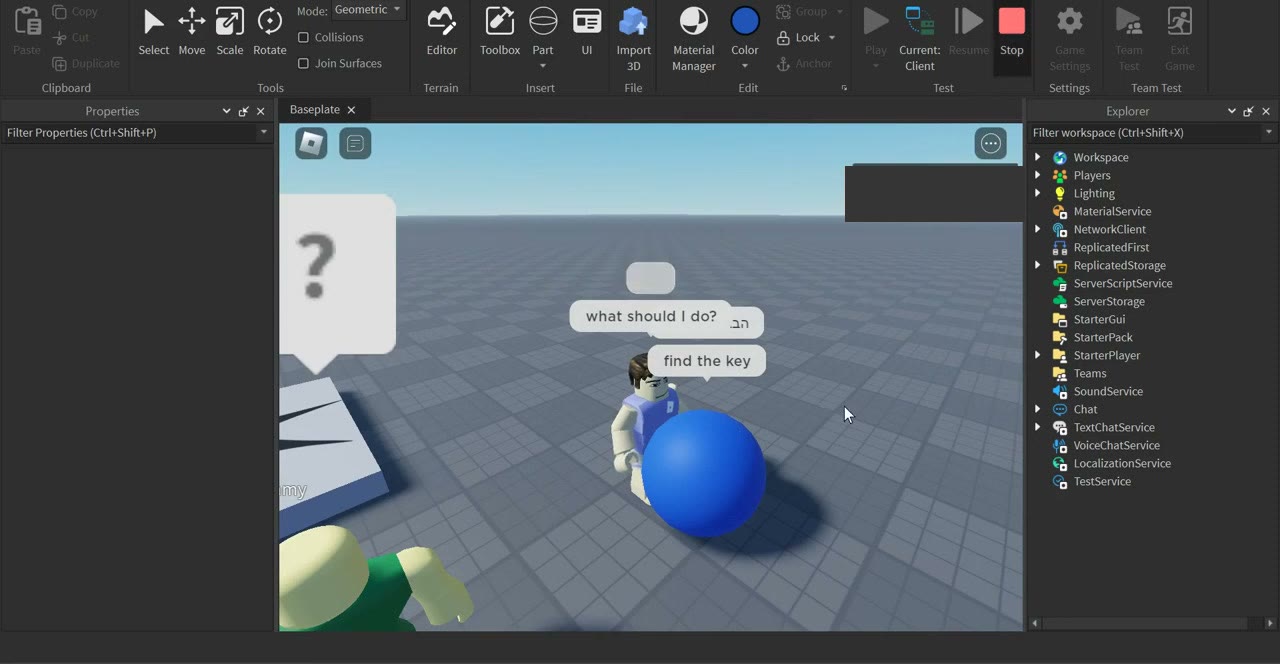The height and width of the screenshot is (664, 1280).
Task: Enable the Collisions checkbox
Action: click(304, 37)
